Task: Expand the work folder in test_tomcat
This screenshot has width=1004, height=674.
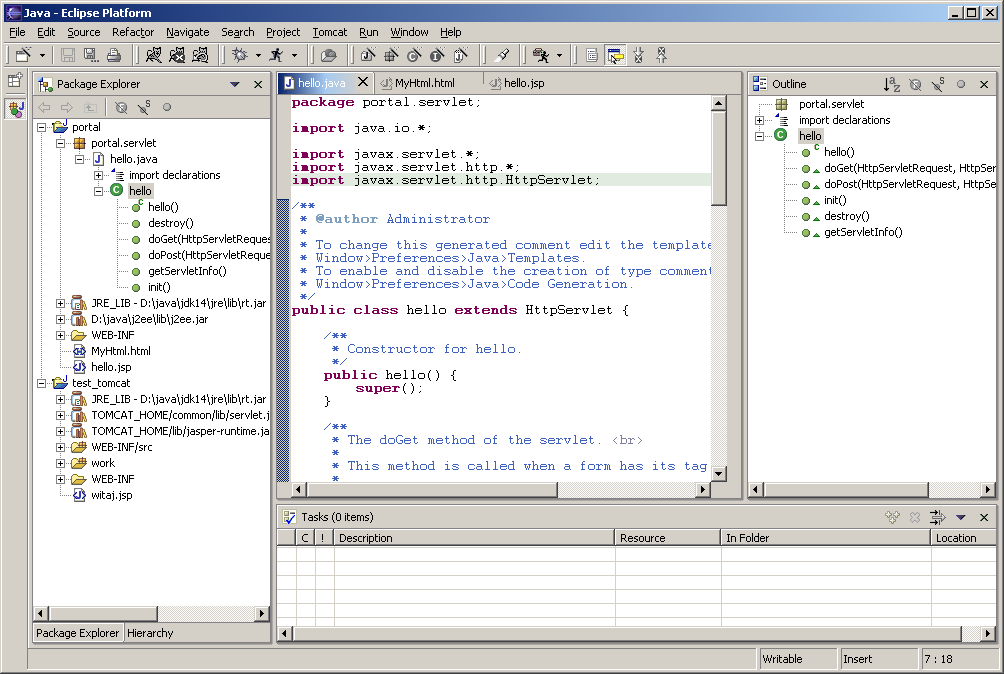Action: click(x=60, y=463)
